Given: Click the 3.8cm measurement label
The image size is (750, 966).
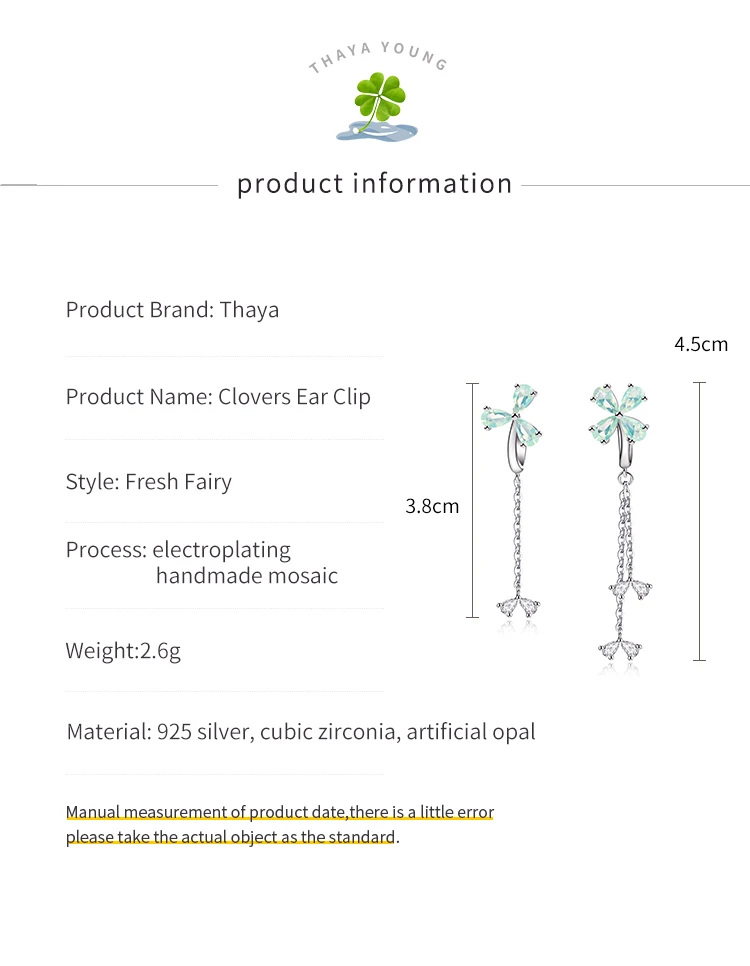Looking at the screenshot, I should point(432,506).
